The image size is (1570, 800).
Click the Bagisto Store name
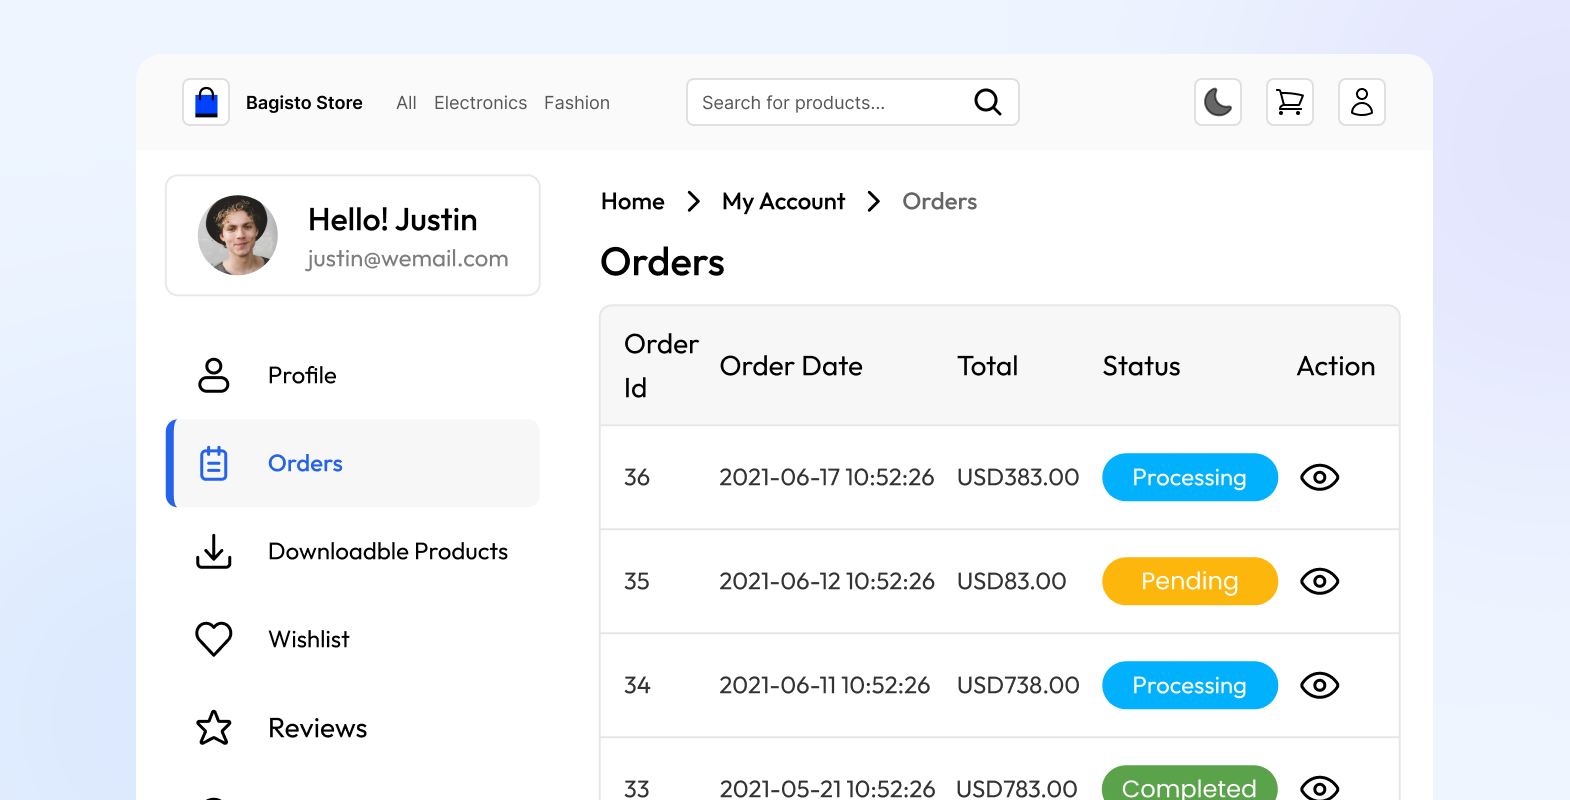(304, 103)
